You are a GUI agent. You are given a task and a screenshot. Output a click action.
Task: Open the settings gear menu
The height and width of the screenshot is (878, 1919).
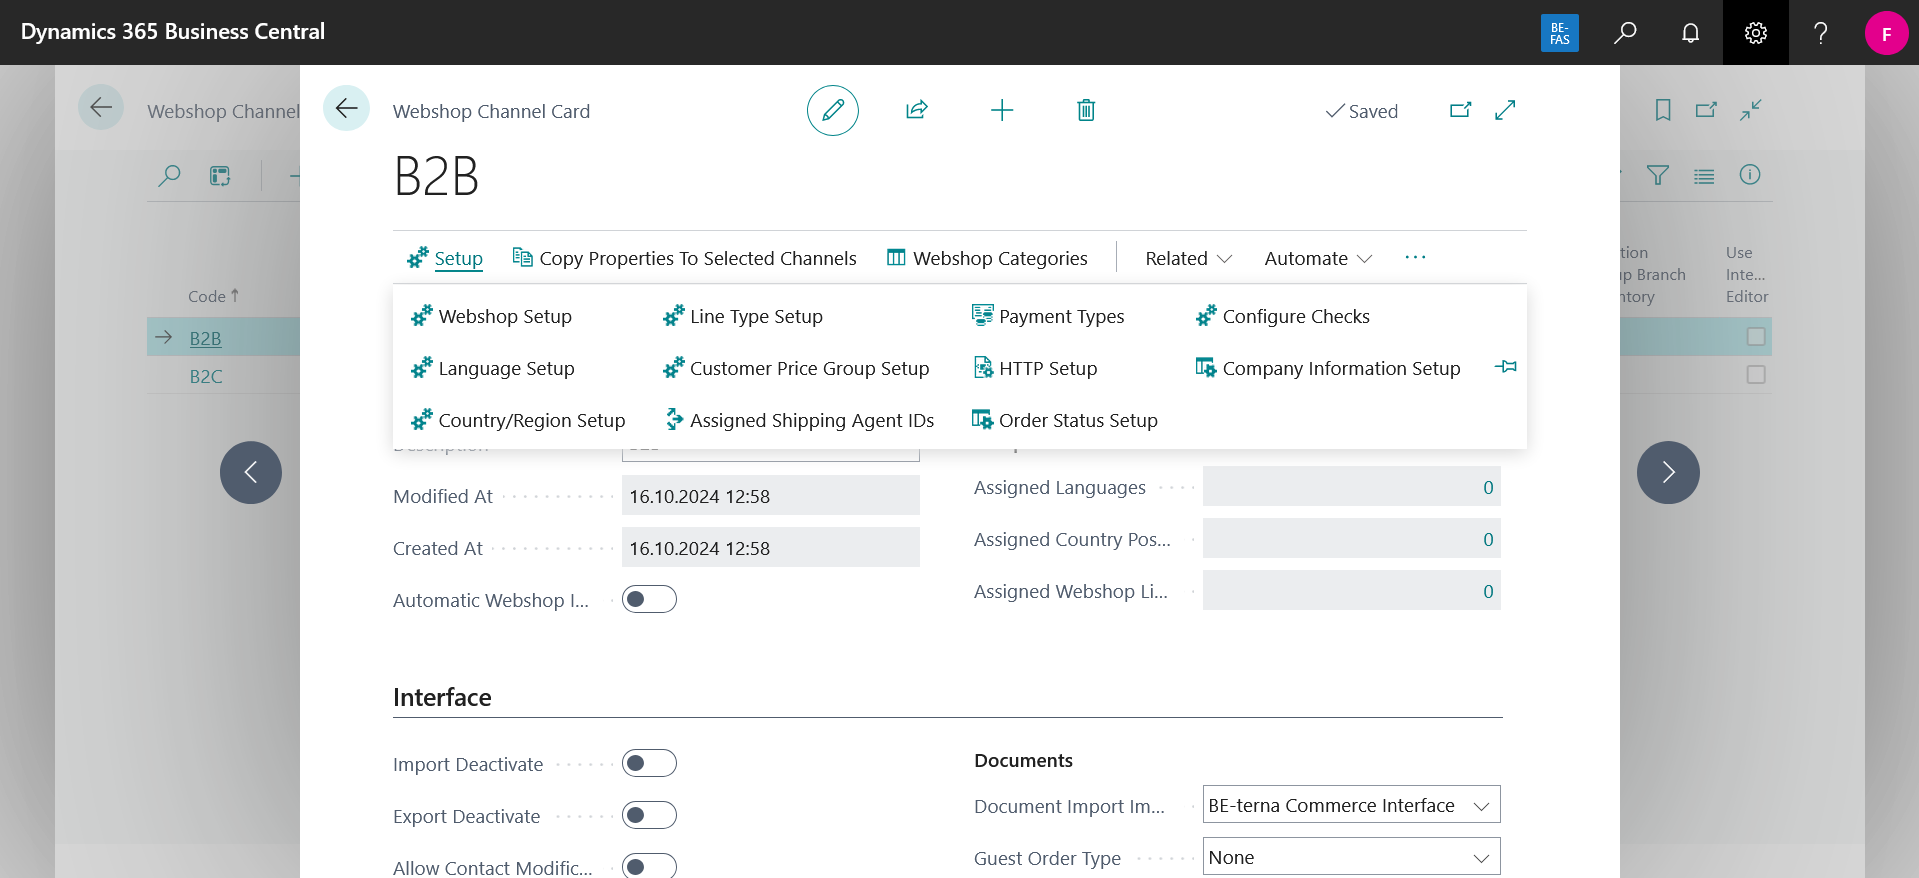pyautogui.click(x=1755, y=32)
